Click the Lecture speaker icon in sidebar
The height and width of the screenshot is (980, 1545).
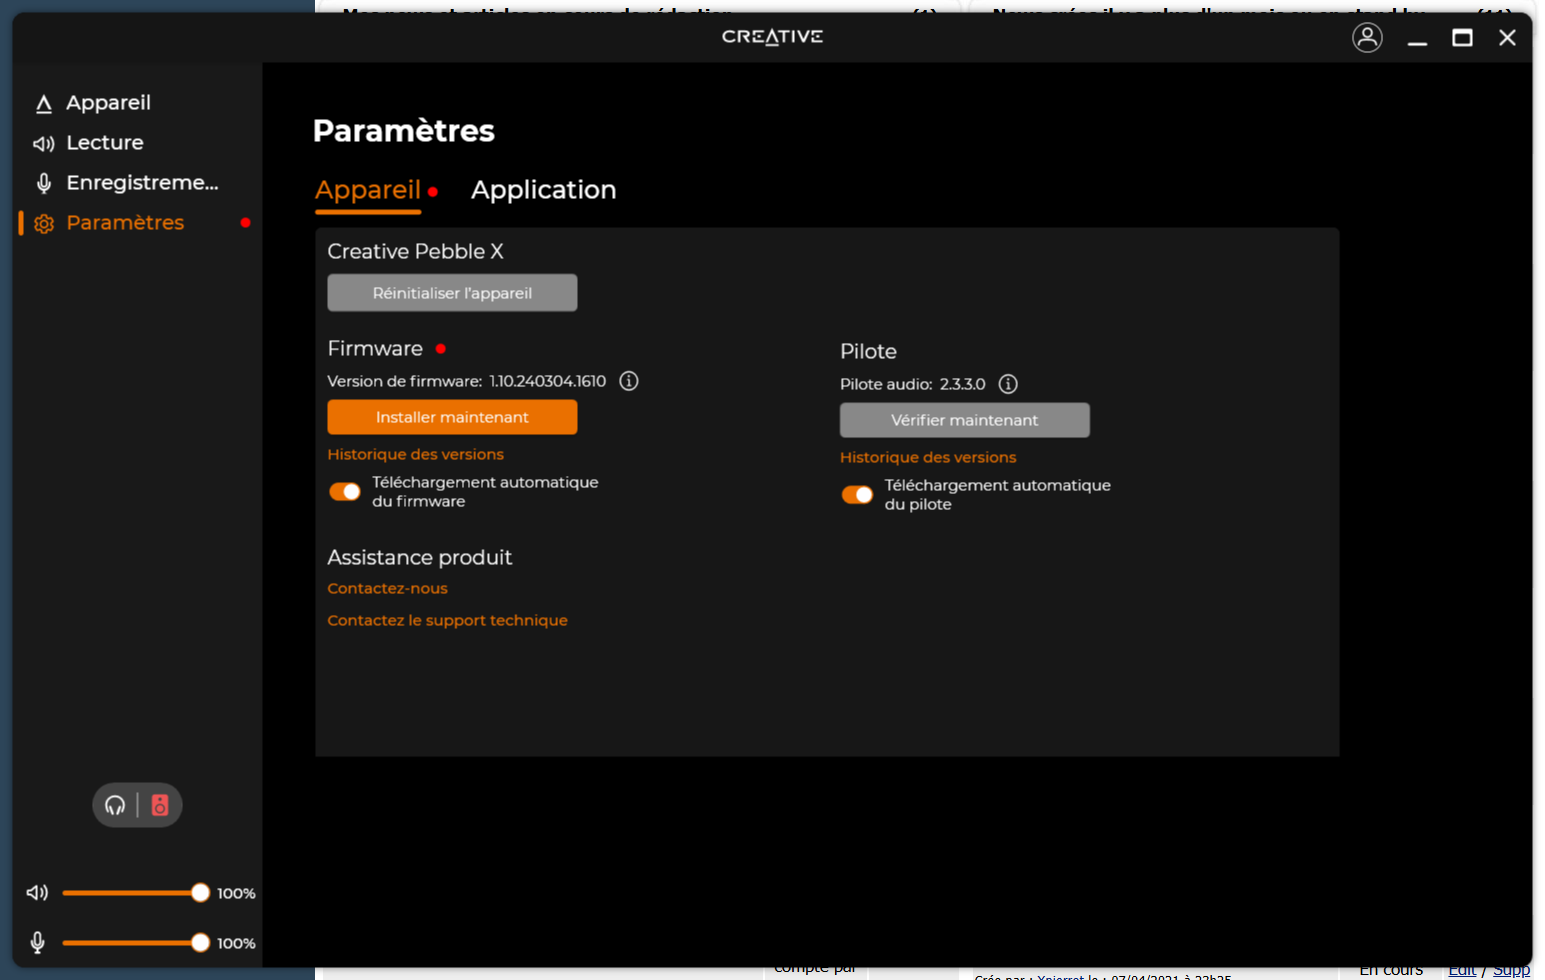tap(44, 143)
